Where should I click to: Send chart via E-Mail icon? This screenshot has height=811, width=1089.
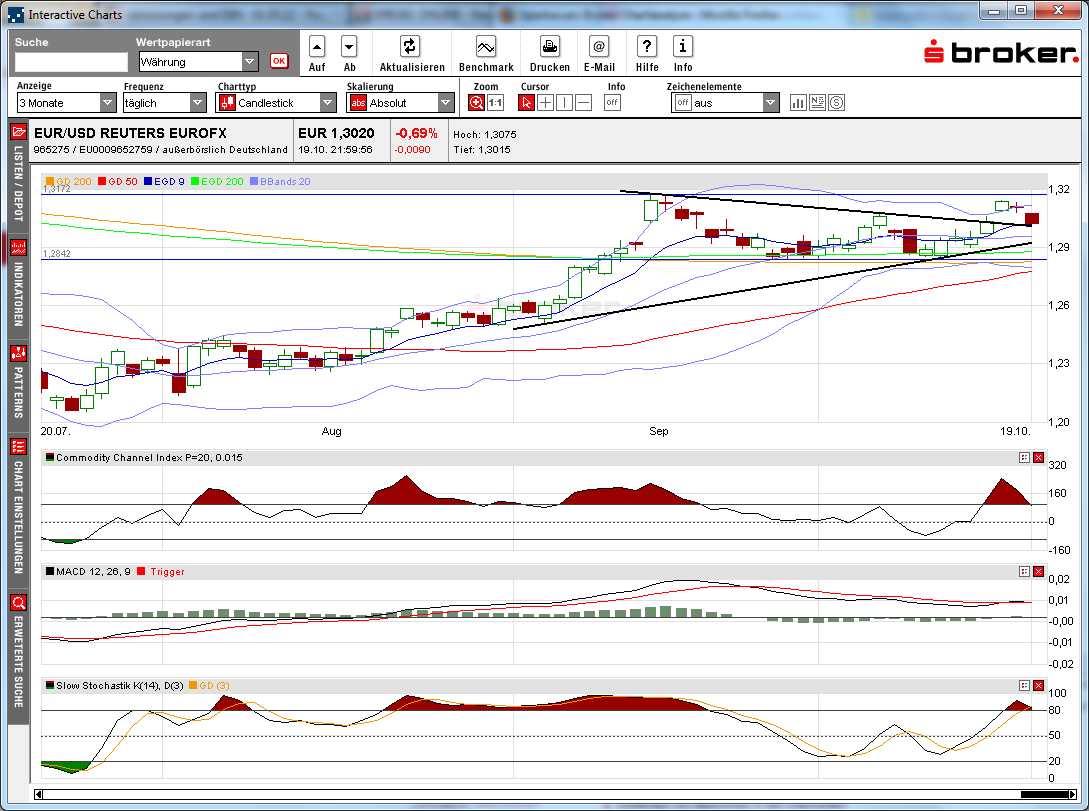pyautogui.click(x=599, y=47)
